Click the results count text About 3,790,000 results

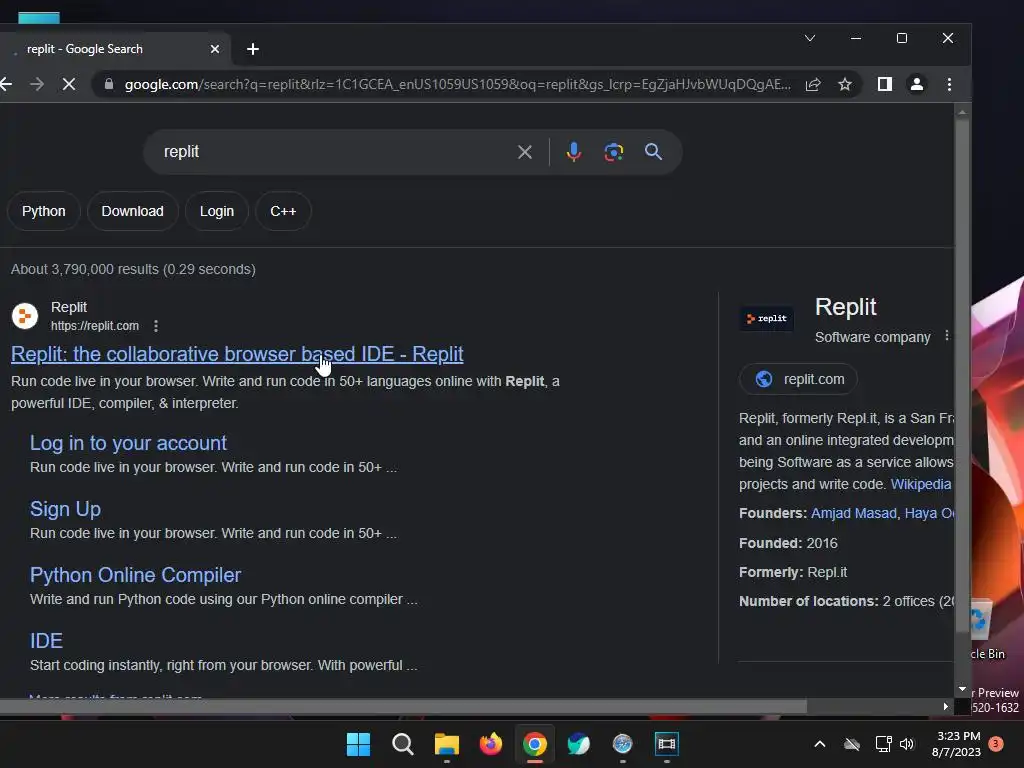pos(133,269)
